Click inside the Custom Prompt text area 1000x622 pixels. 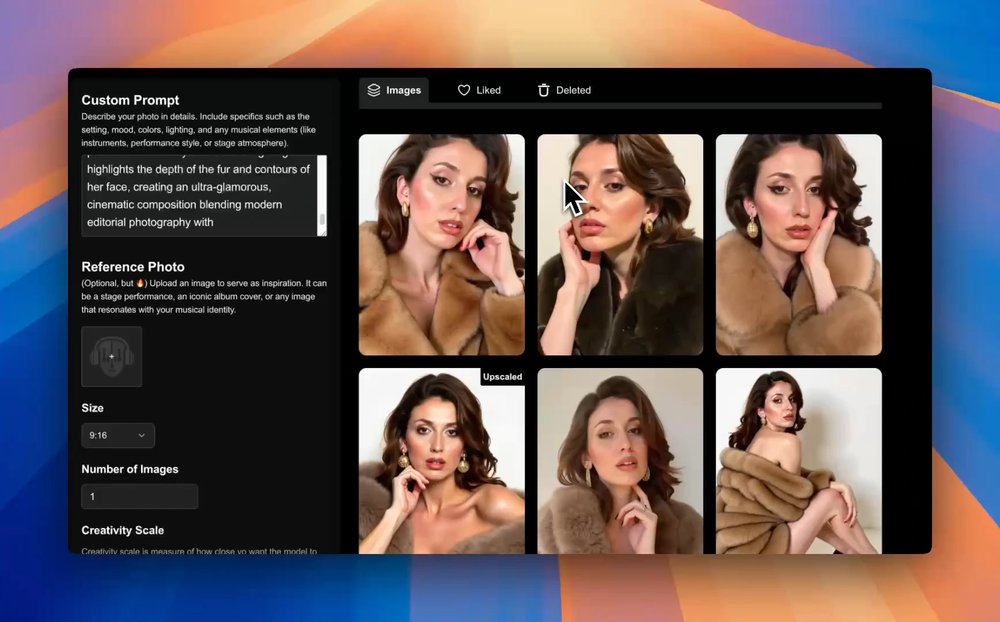click(x=198, y=196)
